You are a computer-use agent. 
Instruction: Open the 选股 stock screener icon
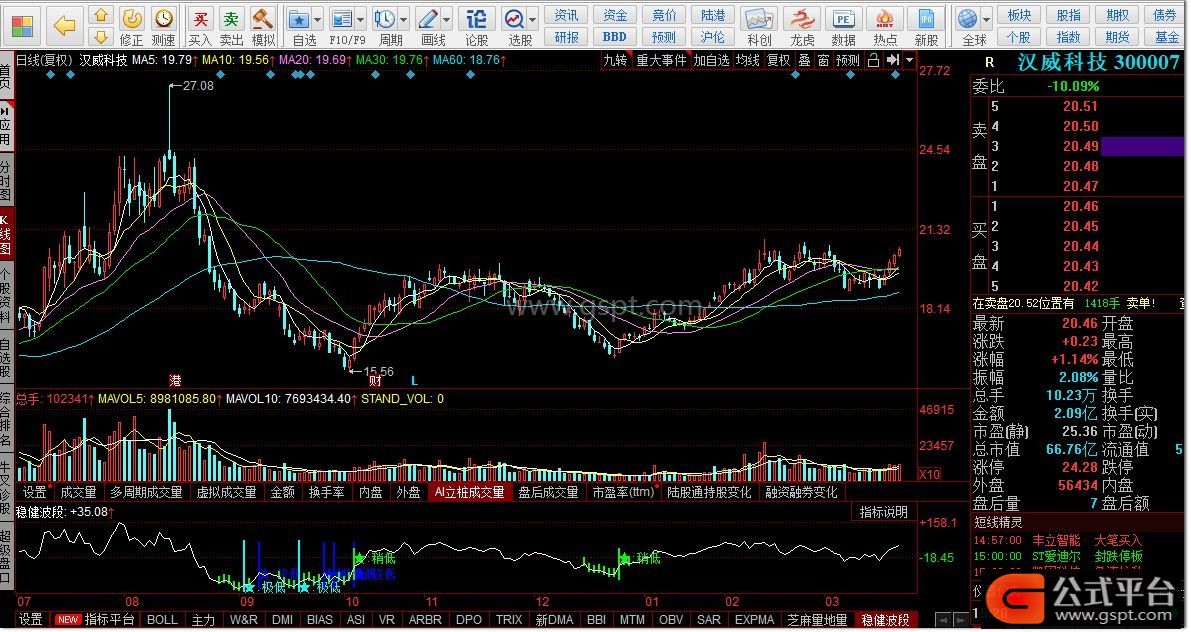click(514, 18)
